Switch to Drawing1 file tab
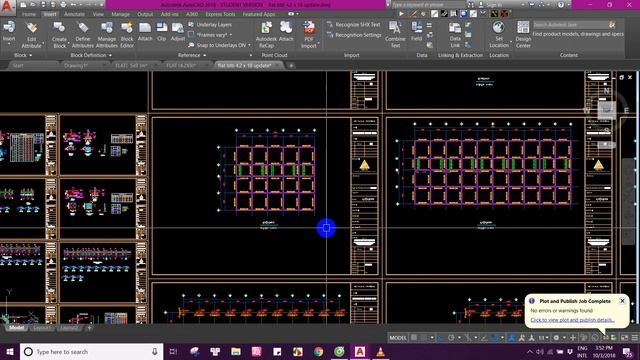 pos(76,65)
